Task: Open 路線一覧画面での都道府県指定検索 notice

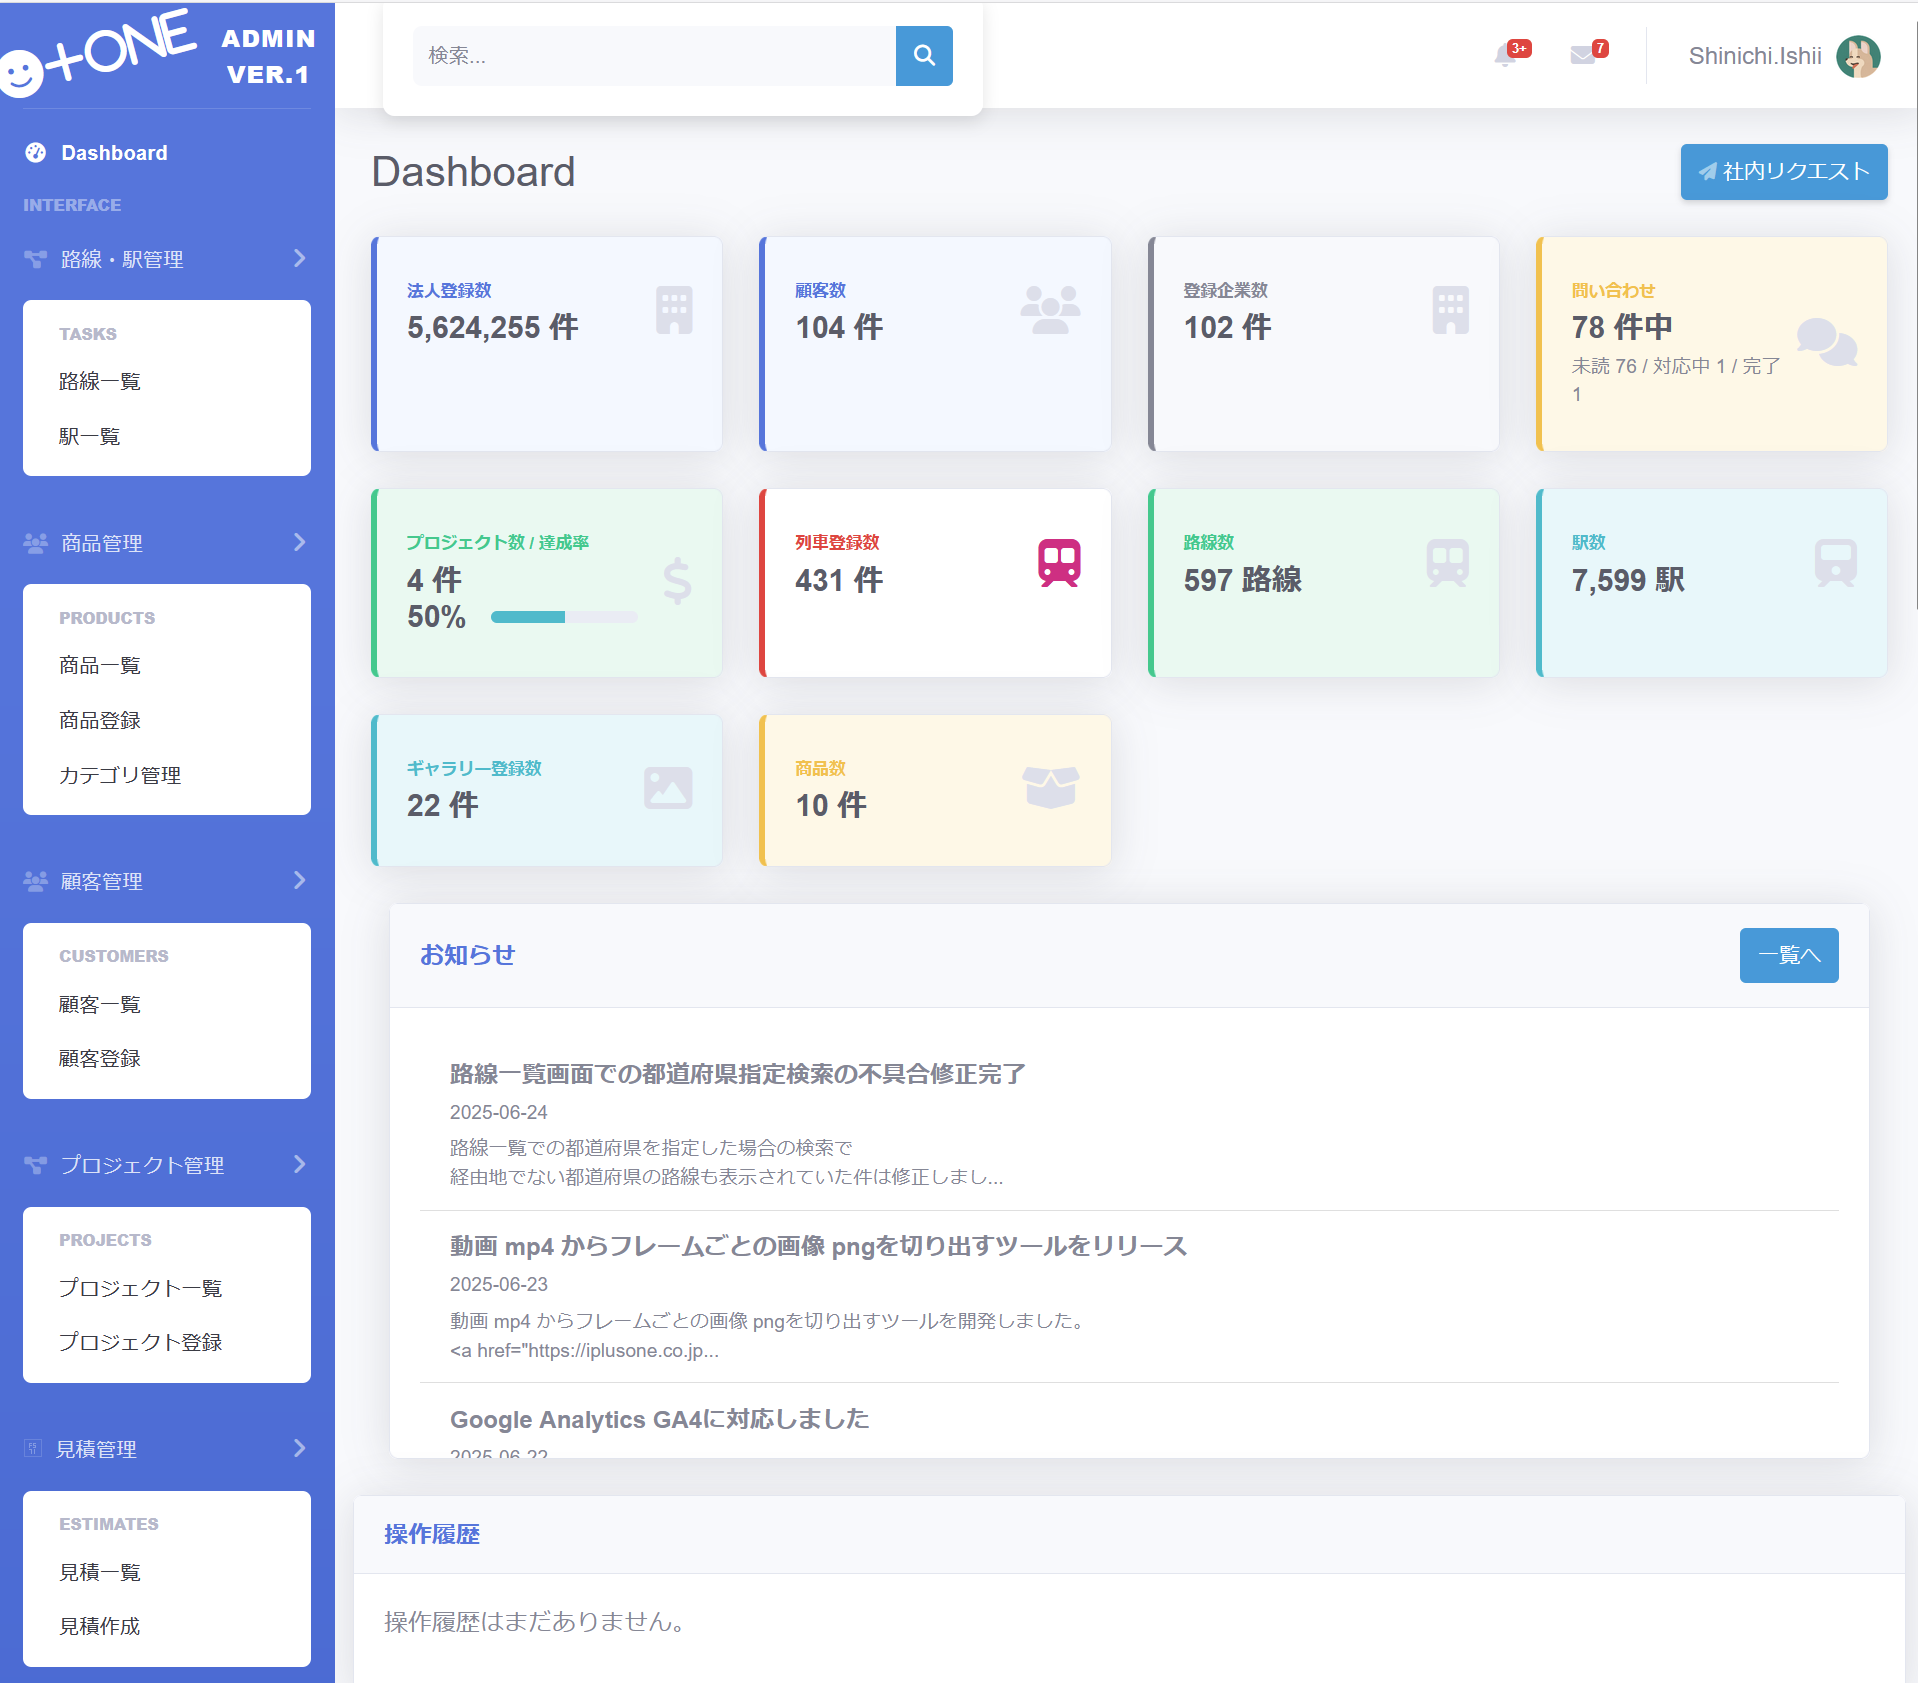Action: [x=738, y=1074]
